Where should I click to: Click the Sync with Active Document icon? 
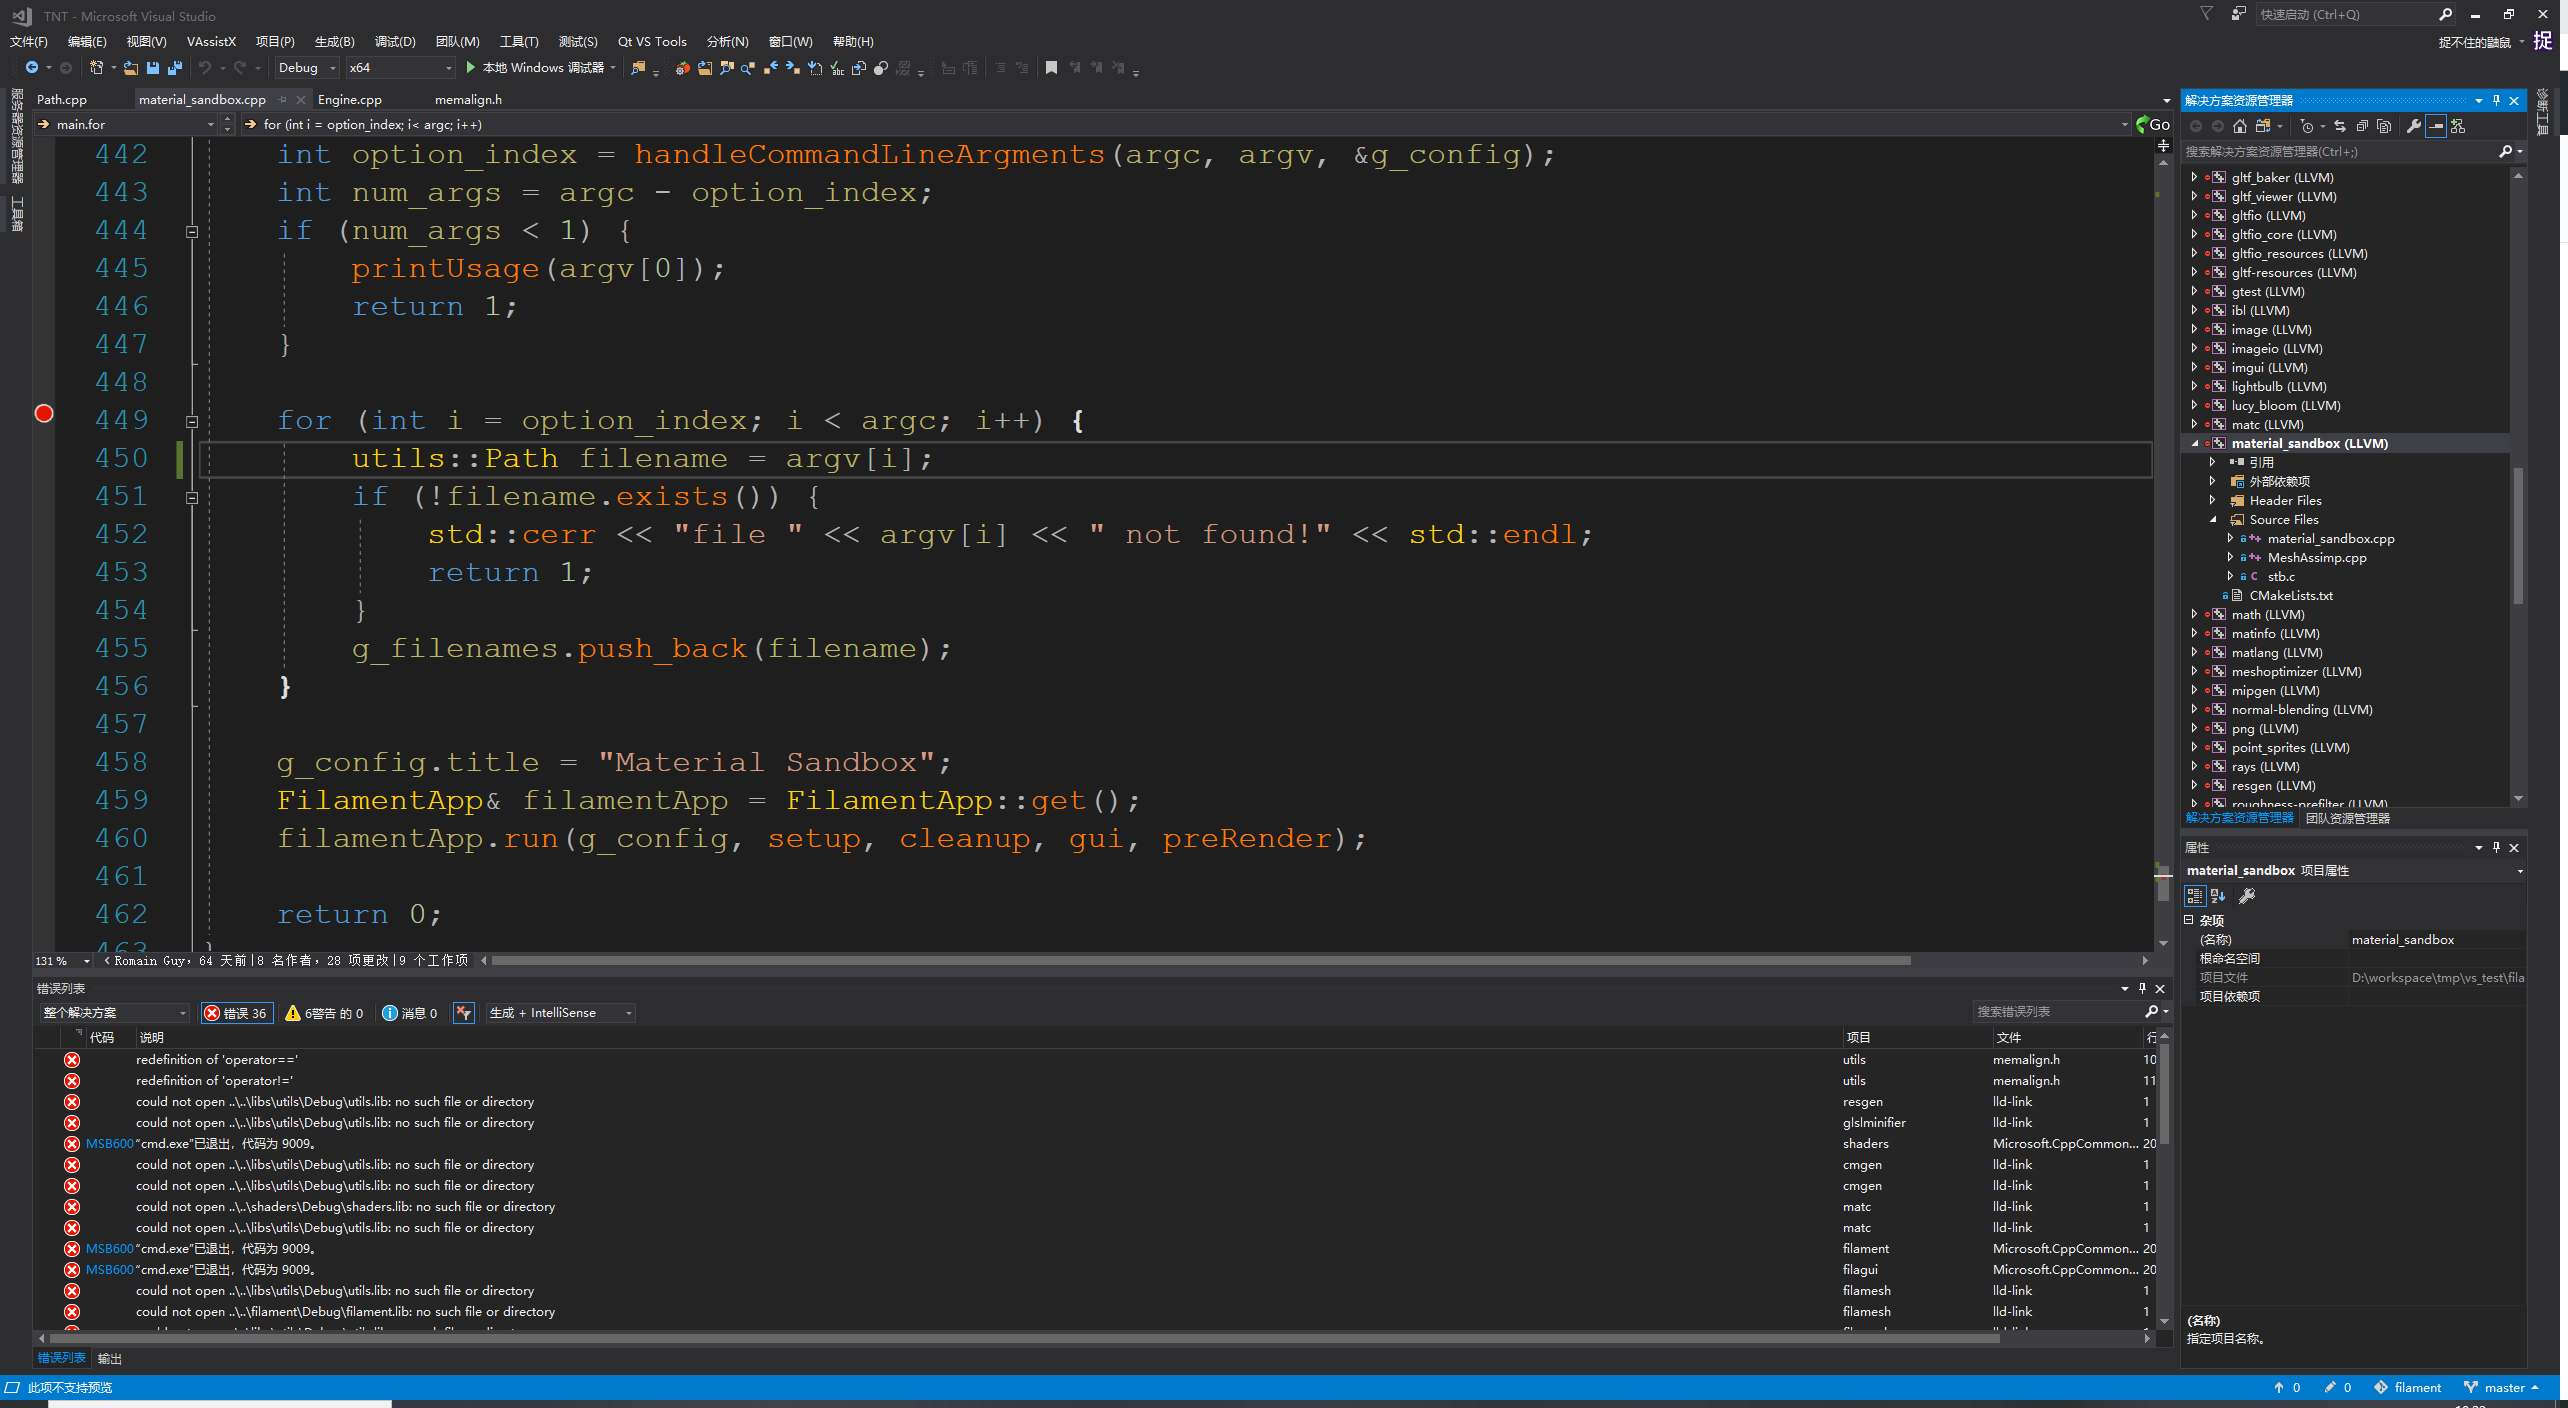click(2340, 126)
